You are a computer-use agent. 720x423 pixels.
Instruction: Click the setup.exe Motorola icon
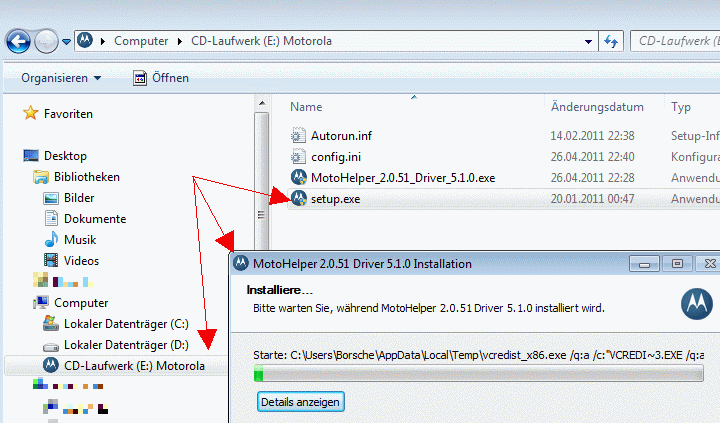point(298,198)
